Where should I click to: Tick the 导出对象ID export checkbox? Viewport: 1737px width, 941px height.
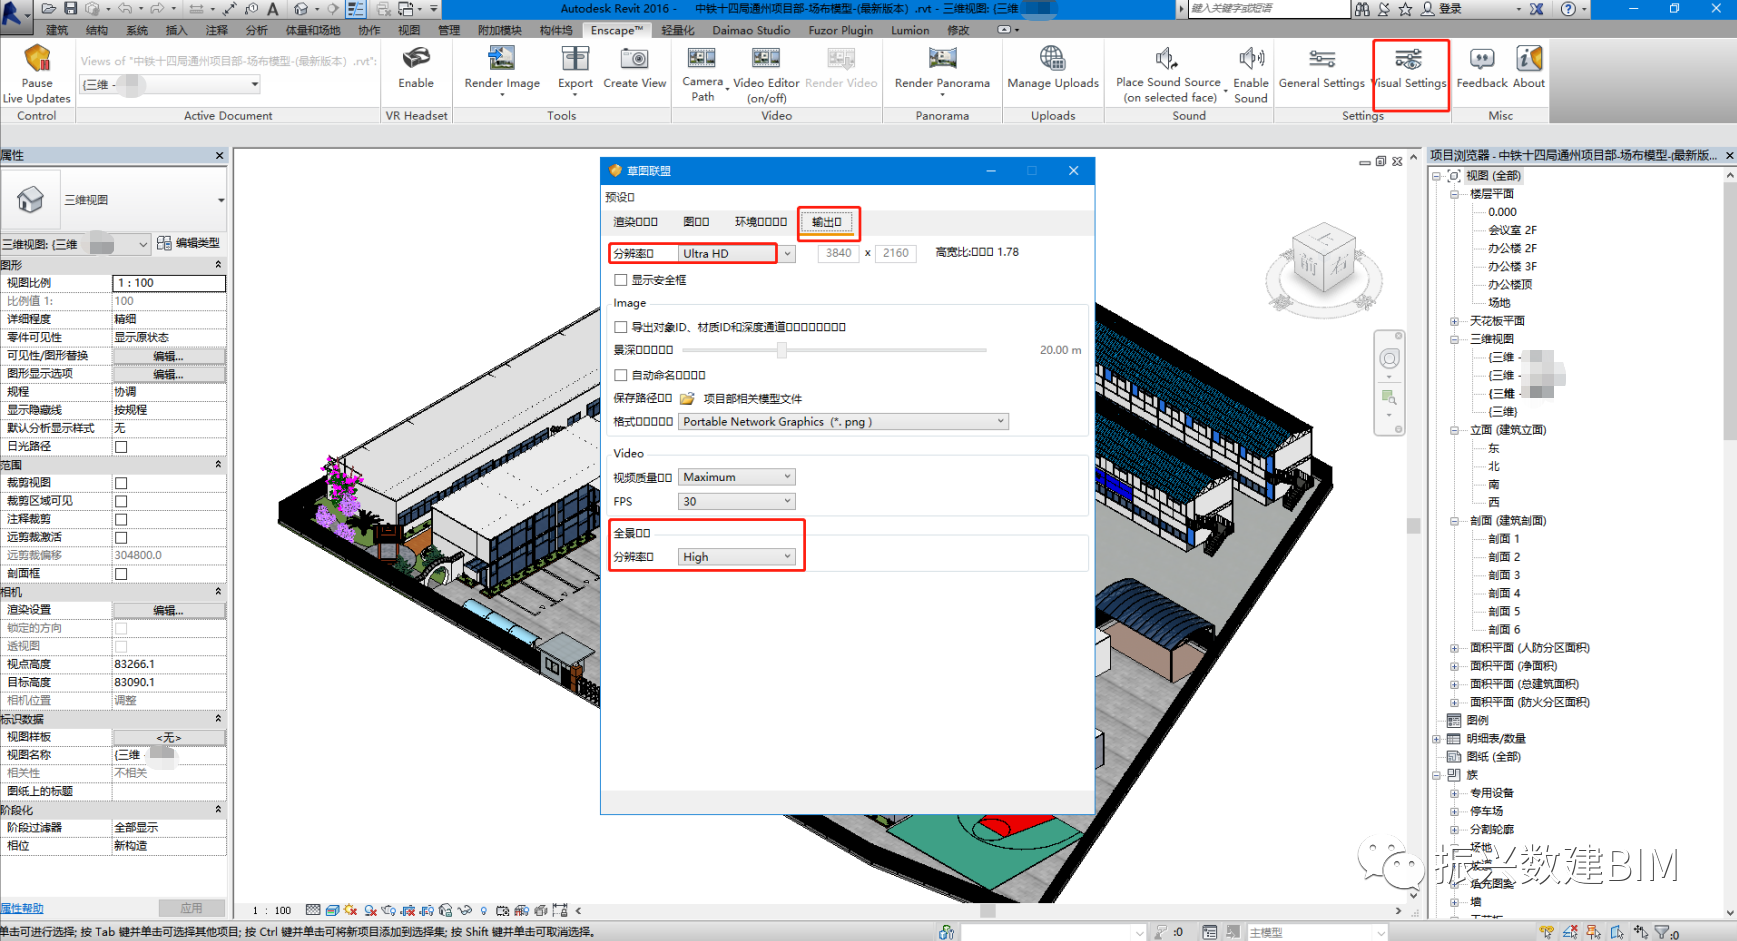point(621,327)
